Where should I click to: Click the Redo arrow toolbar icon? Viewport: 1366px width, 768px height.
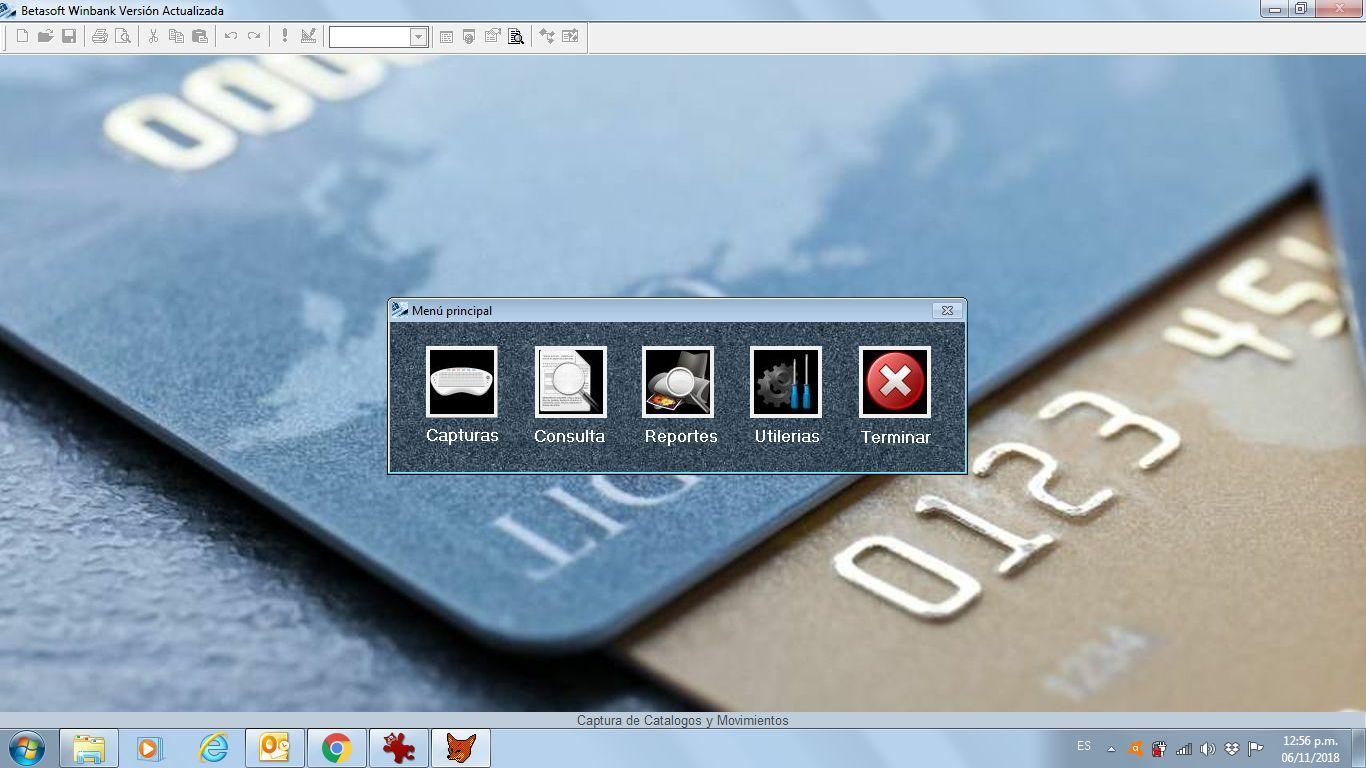(254, 36)
